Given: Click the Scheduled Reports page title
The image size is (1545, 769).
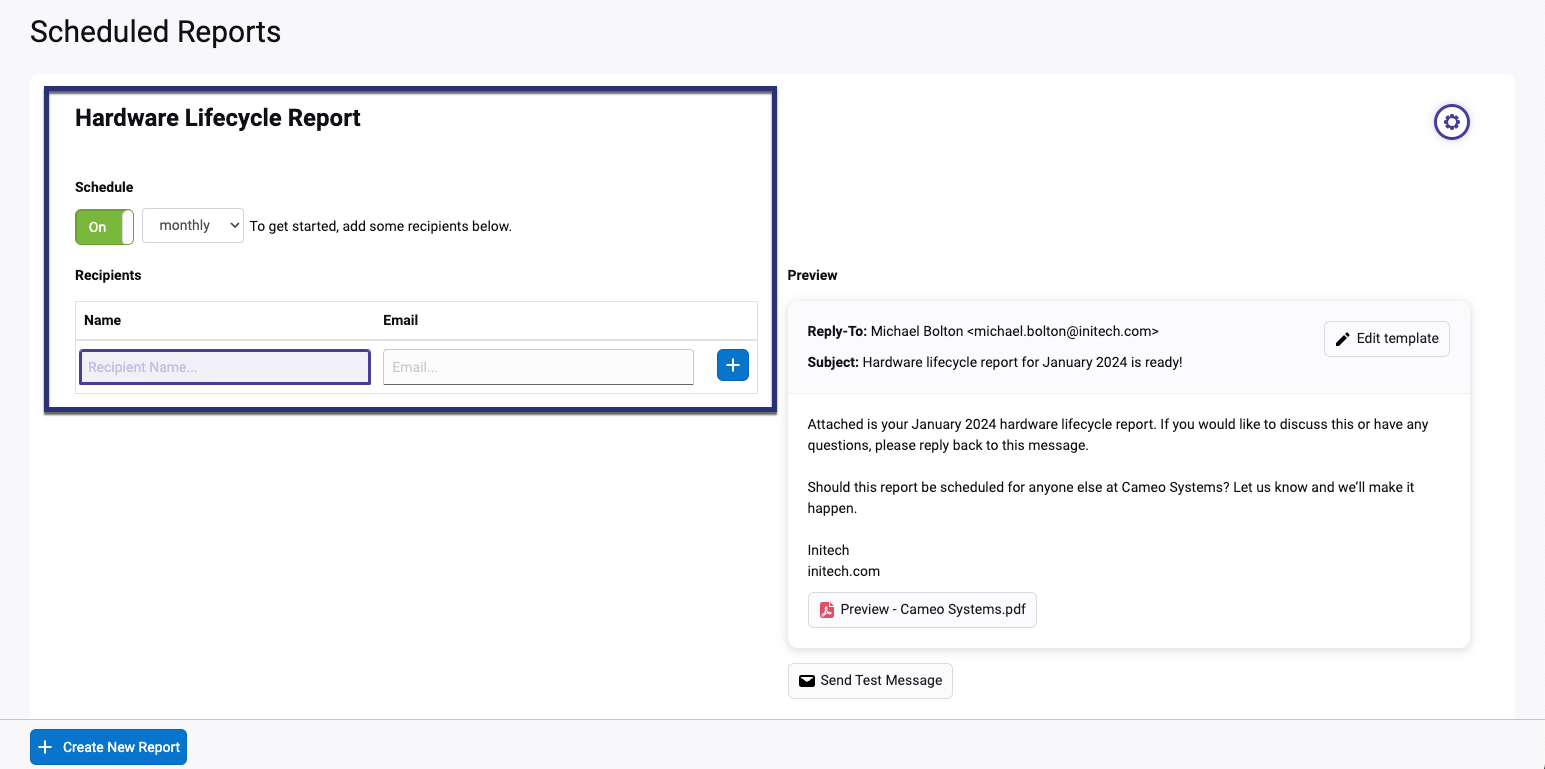Looking at the screenshot, I should click(155, 32).
